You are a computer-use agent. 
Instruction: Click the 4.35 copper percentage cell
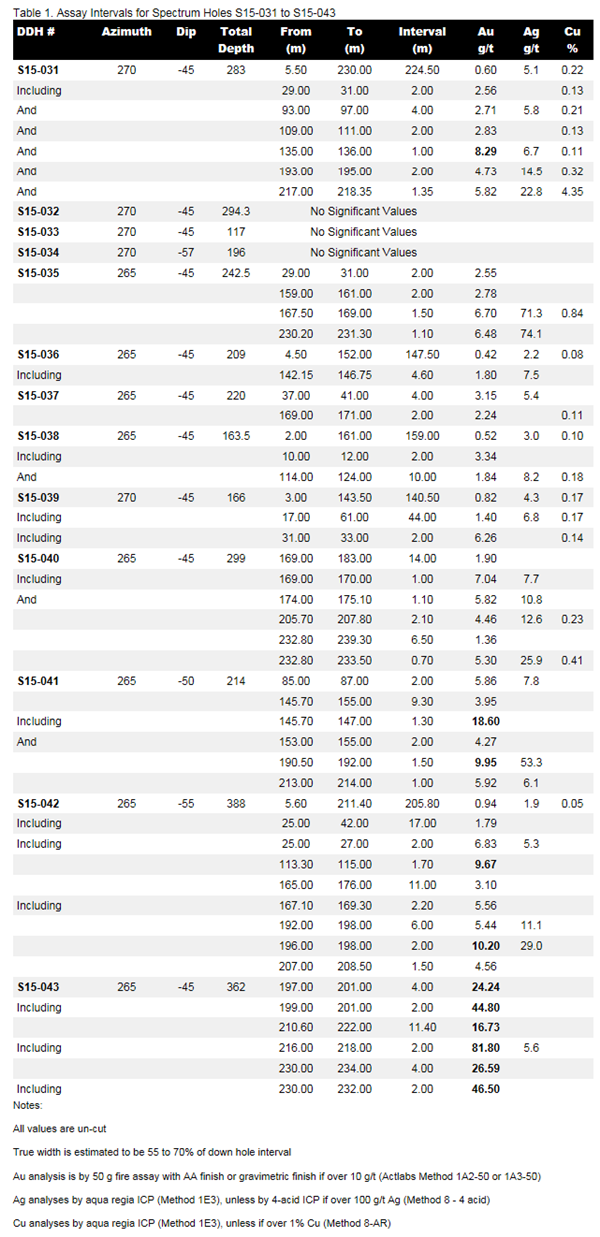click(x=572, y=191)
